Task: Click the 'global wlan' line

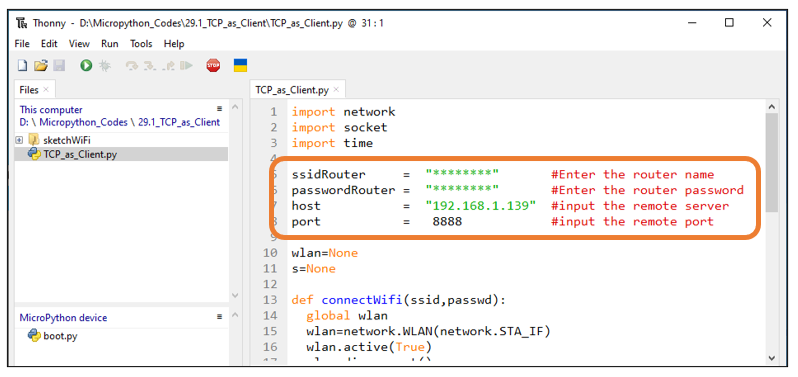Action: point(347,316)
